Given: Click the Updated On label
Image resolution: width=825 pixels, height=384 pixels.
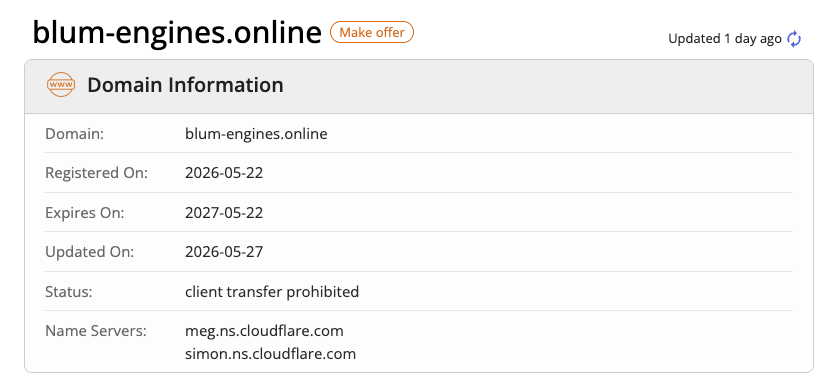Looking at the screenshot, I should [90, 252].
